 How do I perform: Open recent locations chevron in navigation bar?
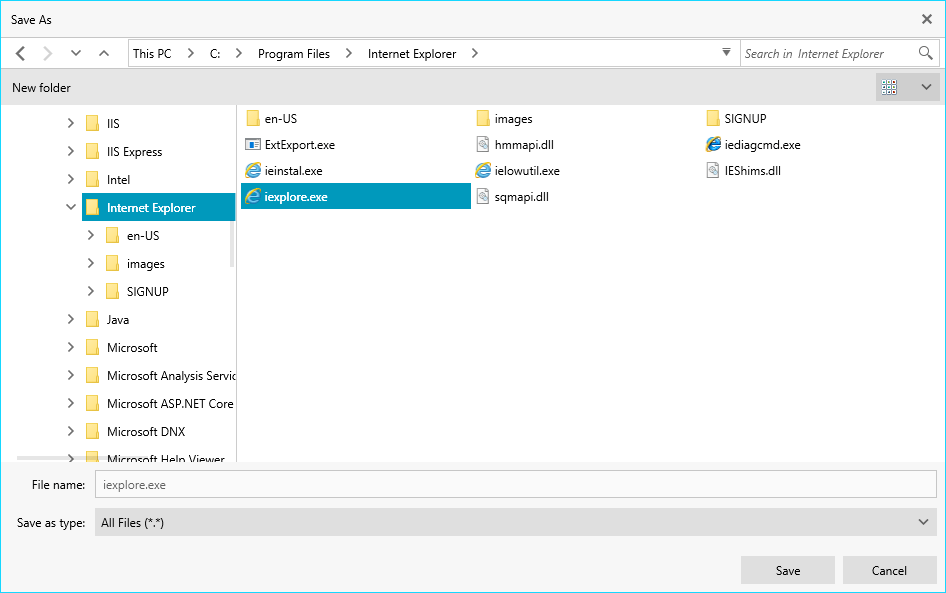[x=75, y=53]
